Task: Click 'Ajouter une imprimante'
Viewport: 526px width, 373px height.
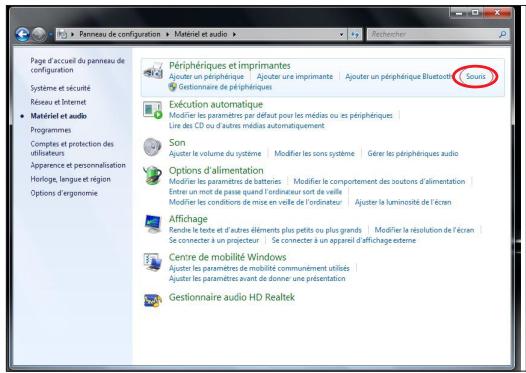Action: [x=295, y=76]
